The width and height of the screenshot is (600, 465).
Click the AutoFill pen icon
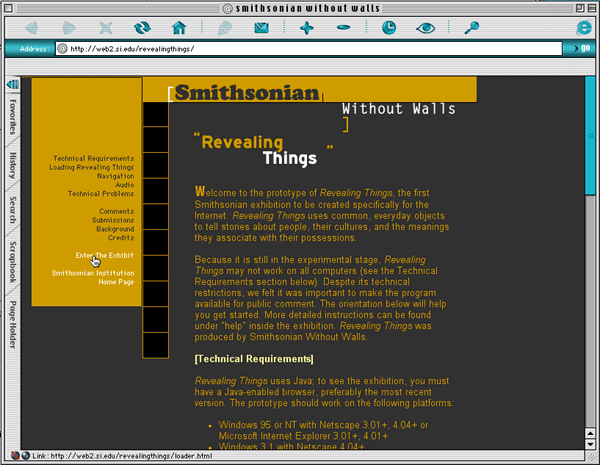[x=225, y=28]
